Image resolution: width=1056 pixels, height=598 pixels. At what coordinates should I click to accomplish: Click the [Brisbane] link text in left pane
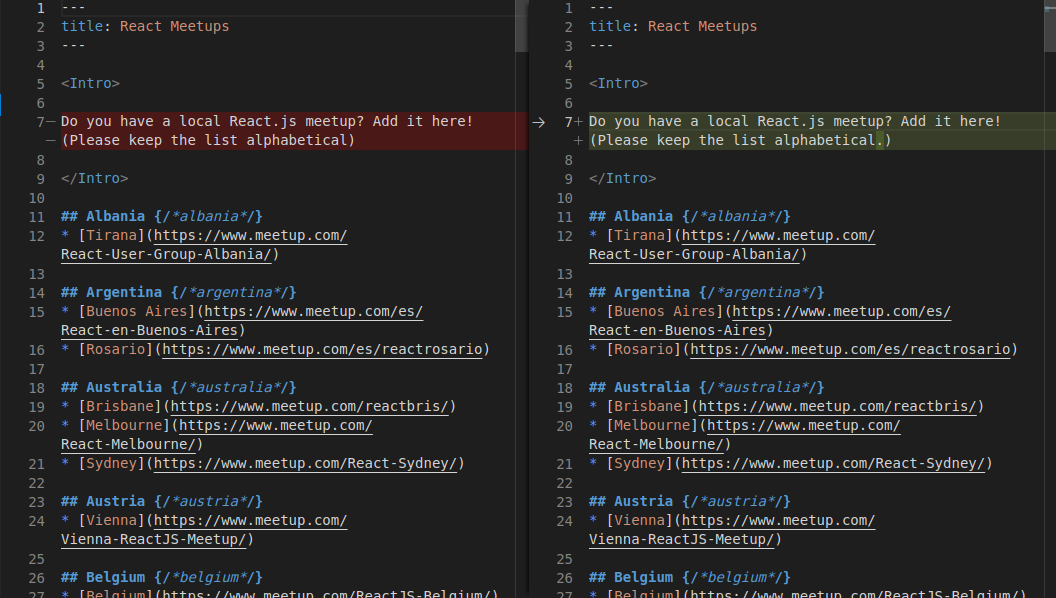point(120,407)
